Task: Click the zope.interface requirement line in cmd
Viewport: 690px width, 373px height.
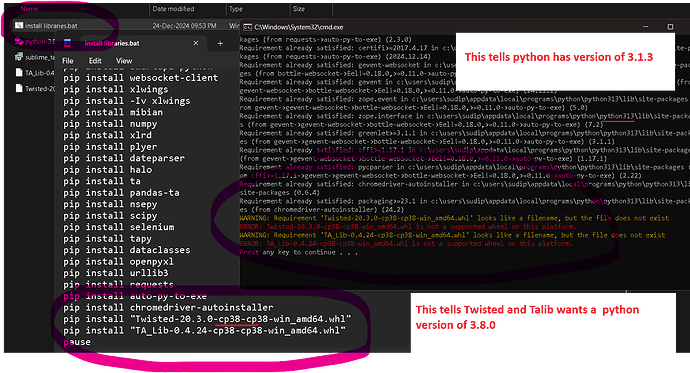Action: pos(465,116)
